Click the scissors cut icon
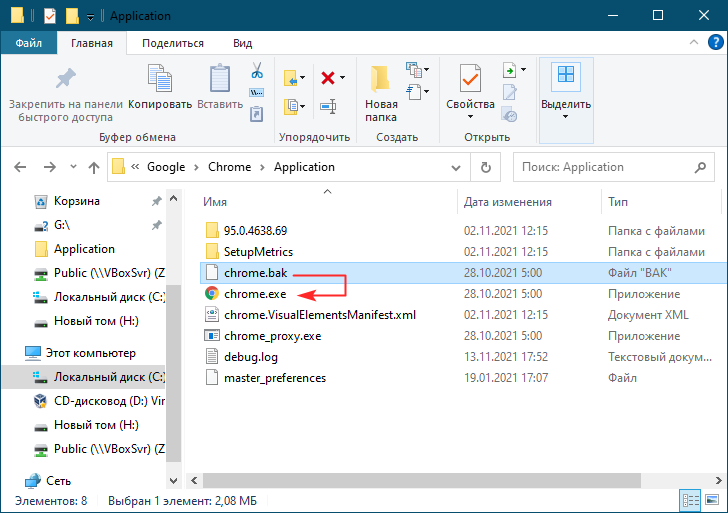The height and width of the screenshot is (513, 728). click(x=257, y=70)
